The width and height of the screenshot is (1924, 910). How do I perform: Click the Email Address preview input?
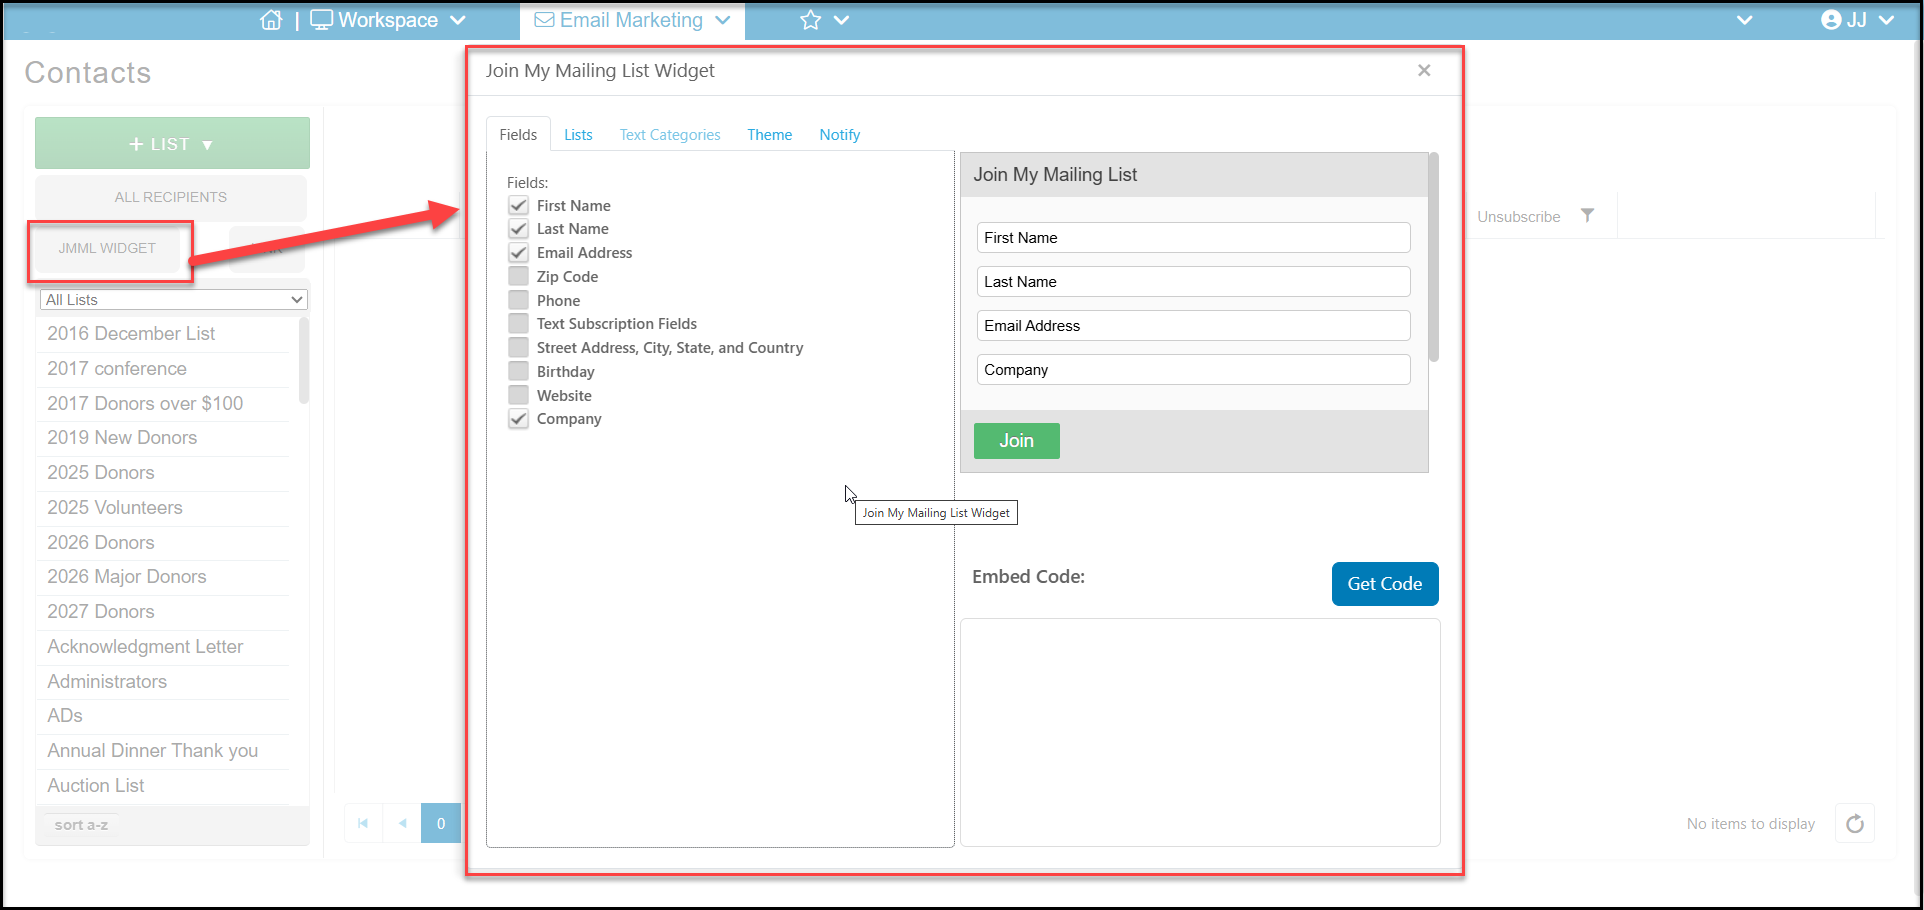(1193, 326)
